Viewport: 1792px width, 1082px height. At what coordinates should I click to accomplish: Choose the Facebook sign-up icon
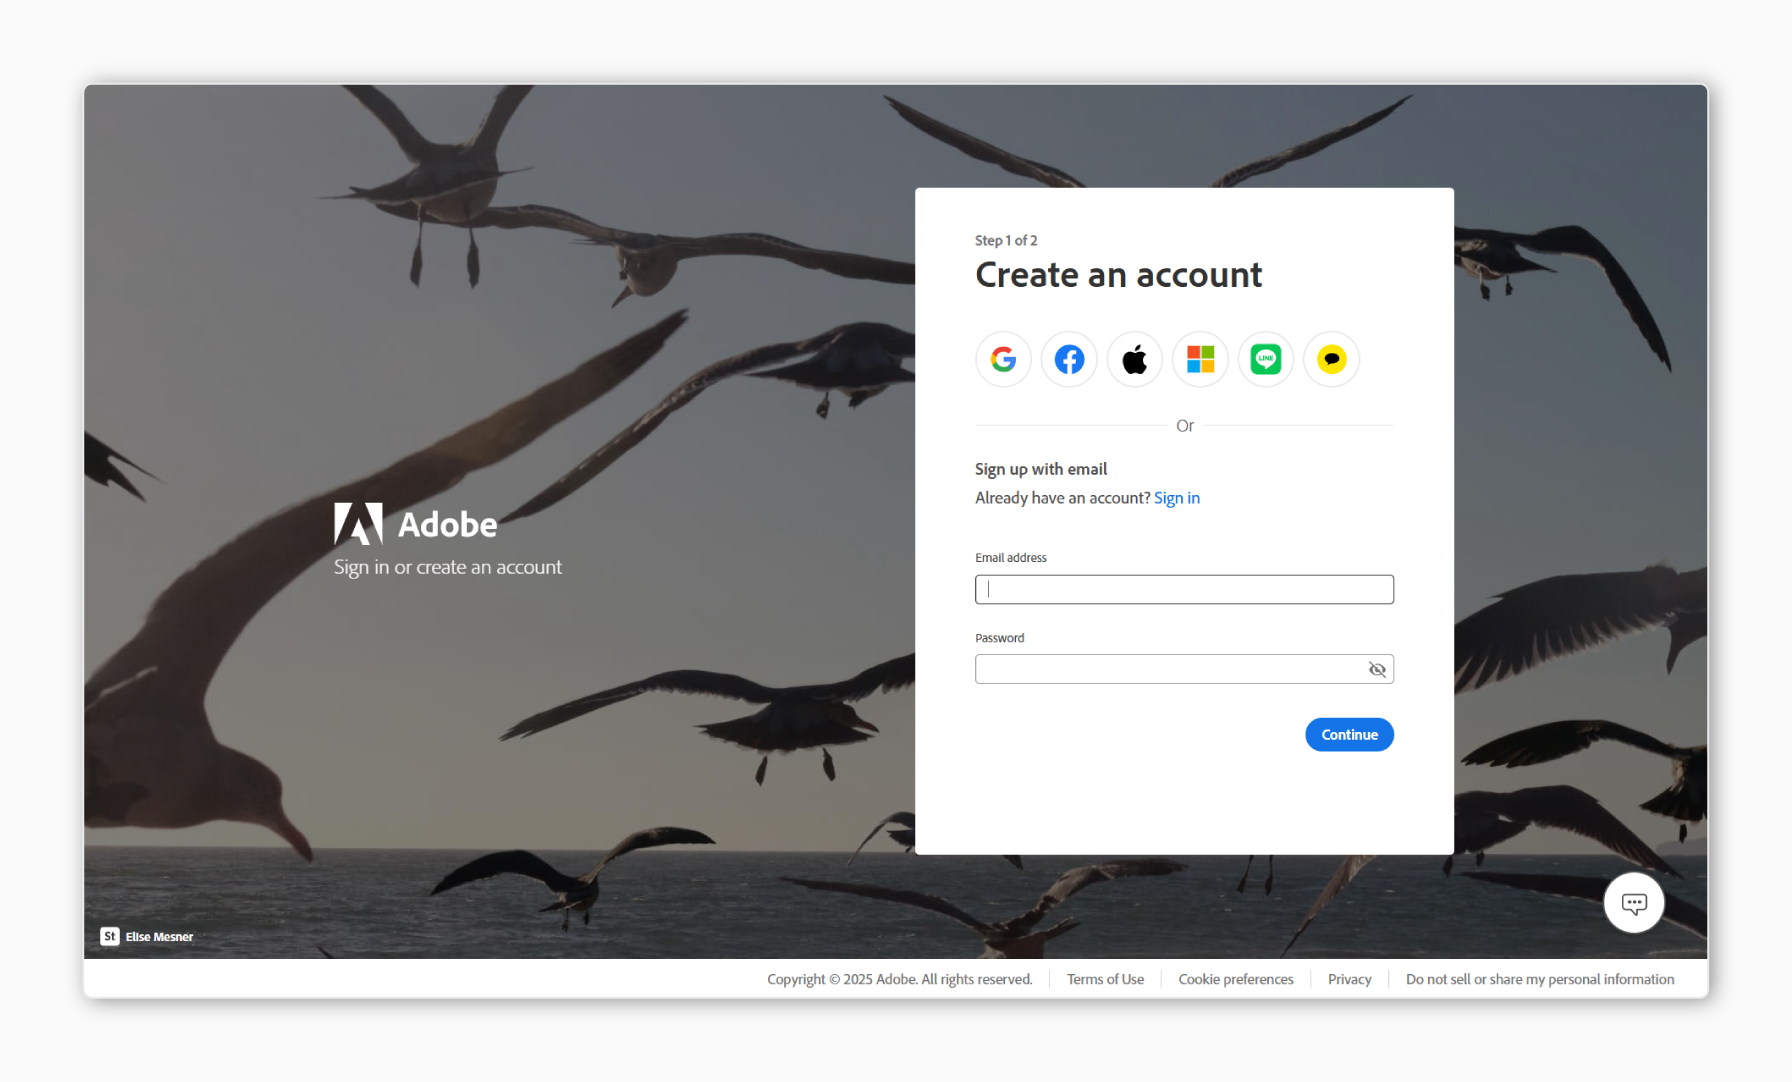[1069, 359]
